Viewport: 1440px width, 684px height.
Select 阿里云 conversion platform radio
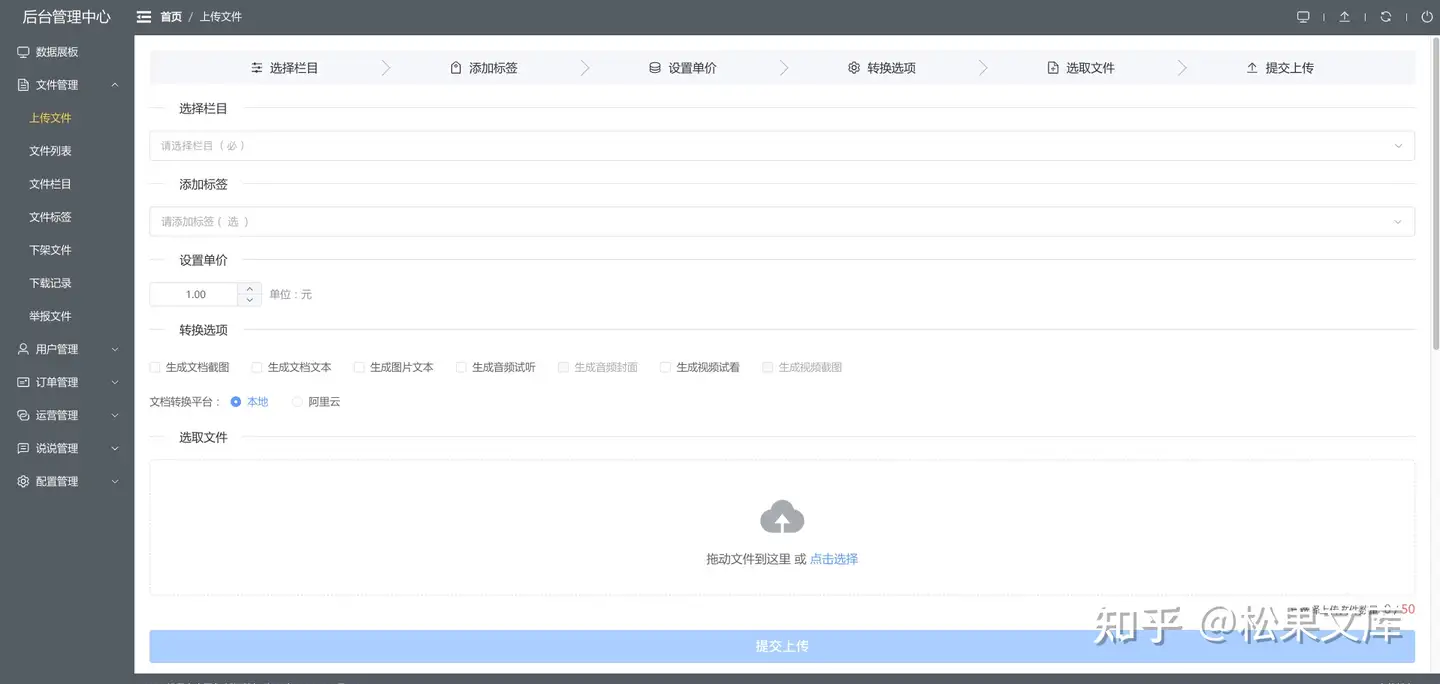coord(297,401)
